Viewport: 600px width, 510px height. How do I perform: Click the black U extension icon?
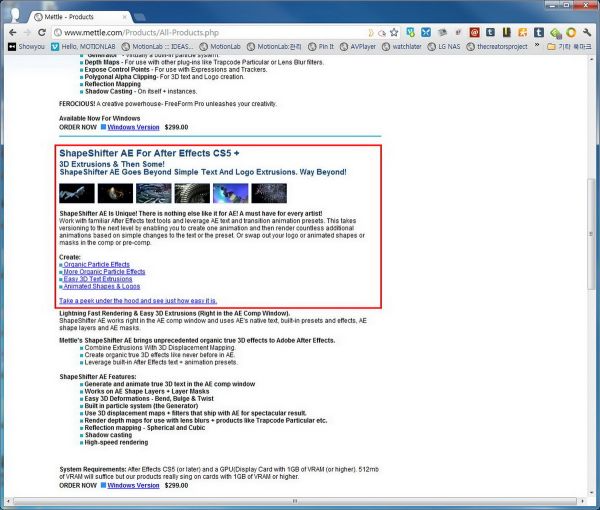pos(507,33)
